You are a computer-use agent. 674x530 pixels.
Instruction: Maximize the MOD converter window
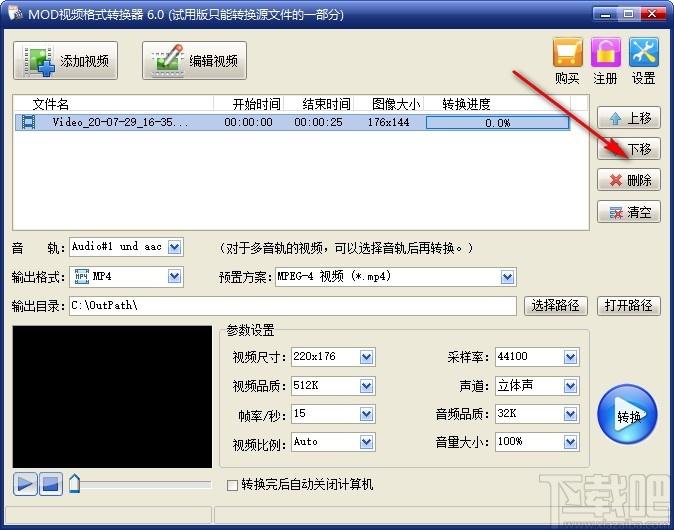(x=628, y=14)
